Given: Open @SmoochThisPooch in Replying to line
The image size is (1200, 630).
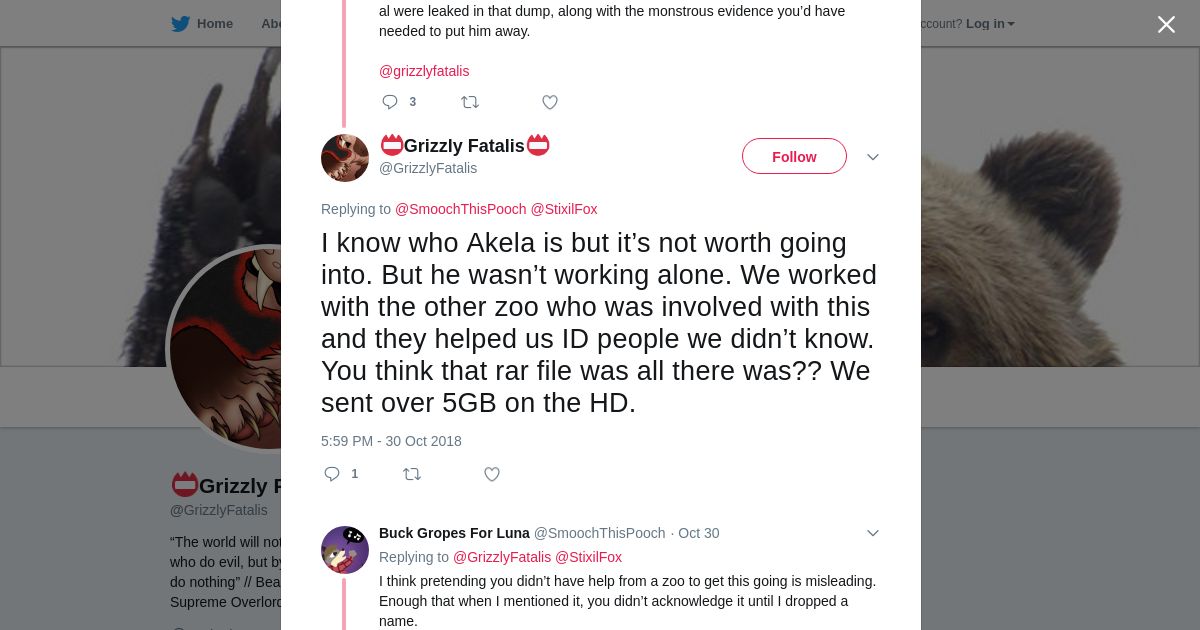Looking at the screenshot, I should pos(460,209).
